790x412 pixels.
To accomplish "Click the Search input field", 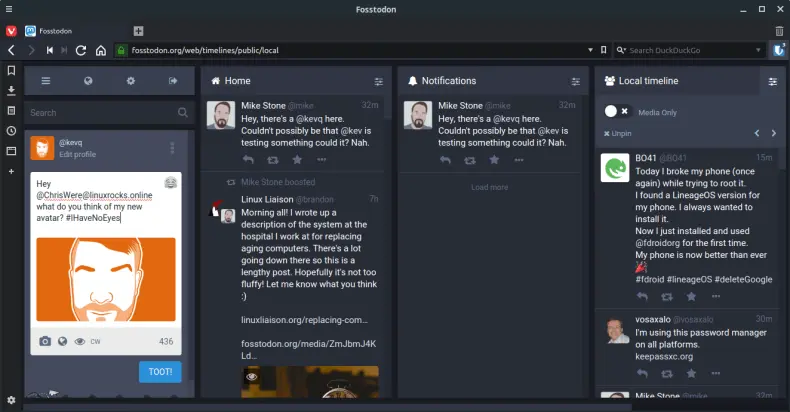I will (100, 113).
